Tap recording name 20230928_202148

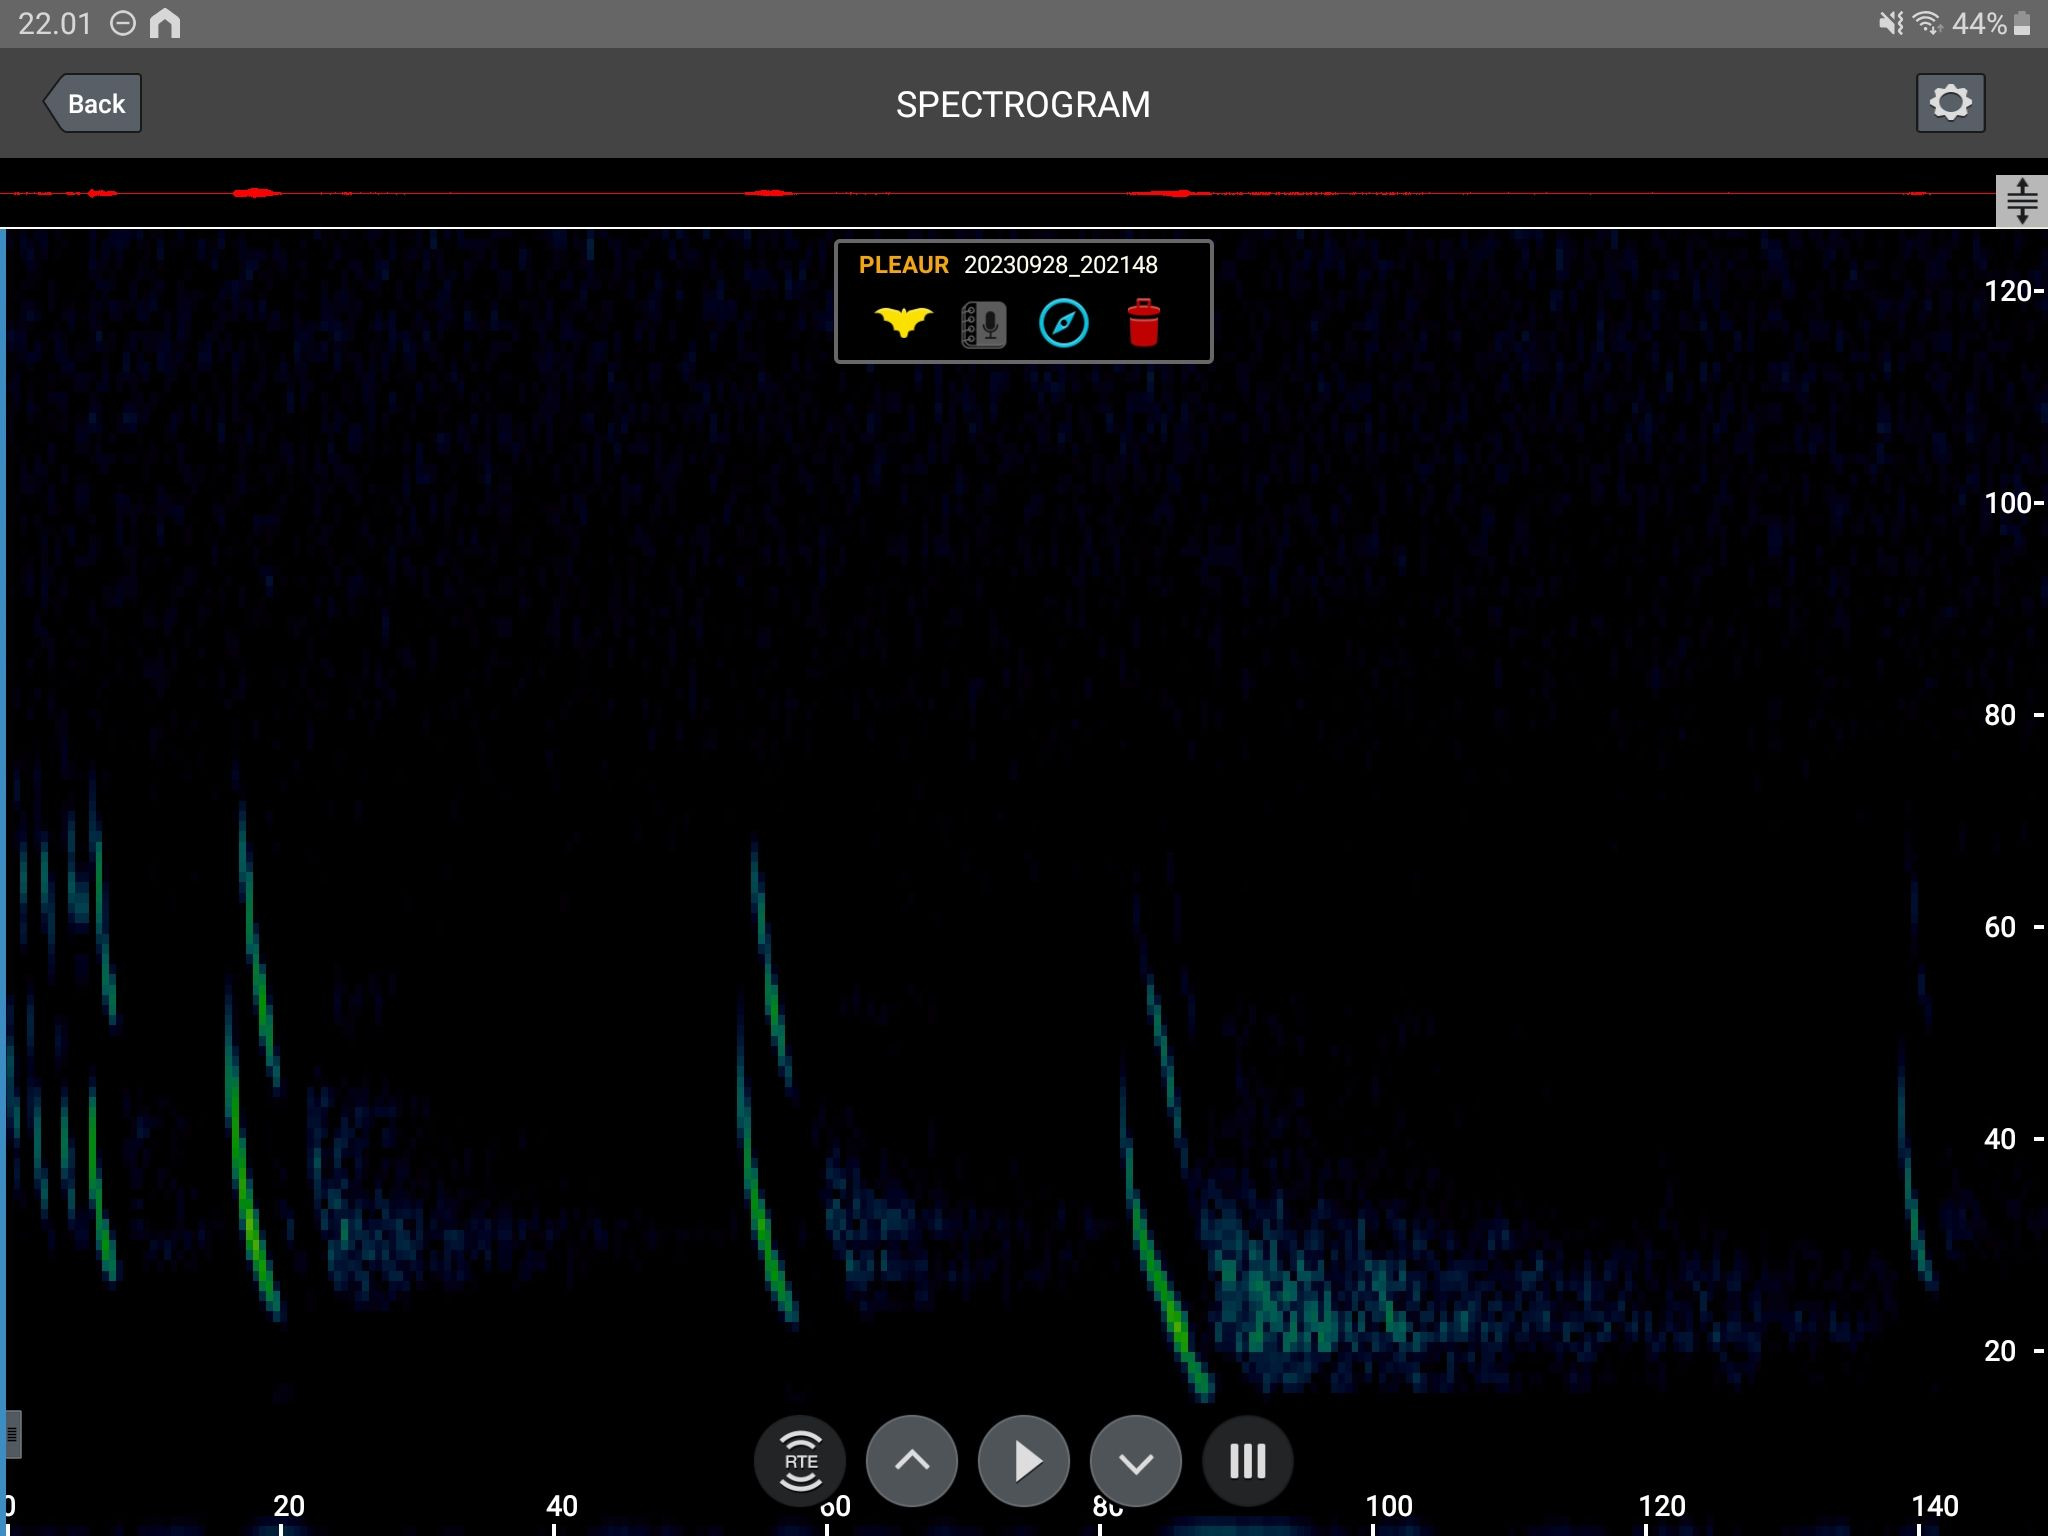click(x=1060, y=265)
